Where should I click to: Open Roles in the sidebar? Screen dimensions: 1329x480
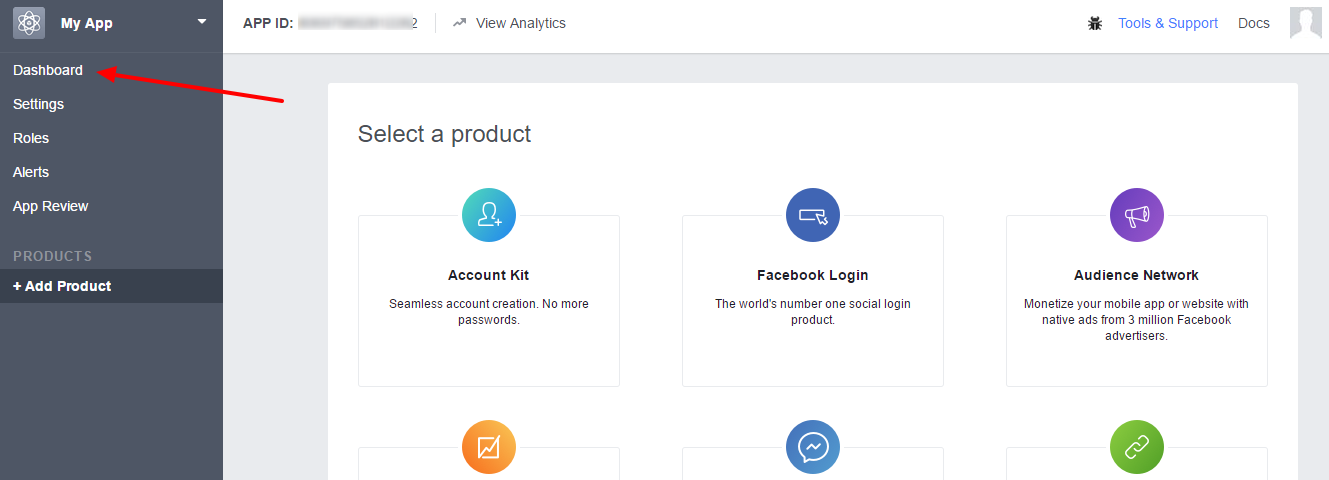pyautogui.click(x=31, y=138)
